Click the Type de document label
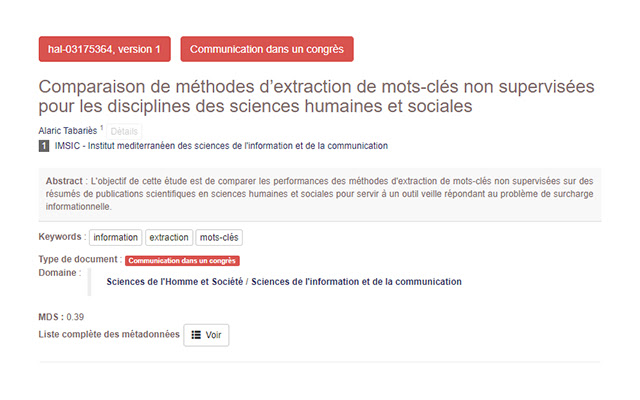This screenshot has height=400, width=640. (x=80, y=259)
